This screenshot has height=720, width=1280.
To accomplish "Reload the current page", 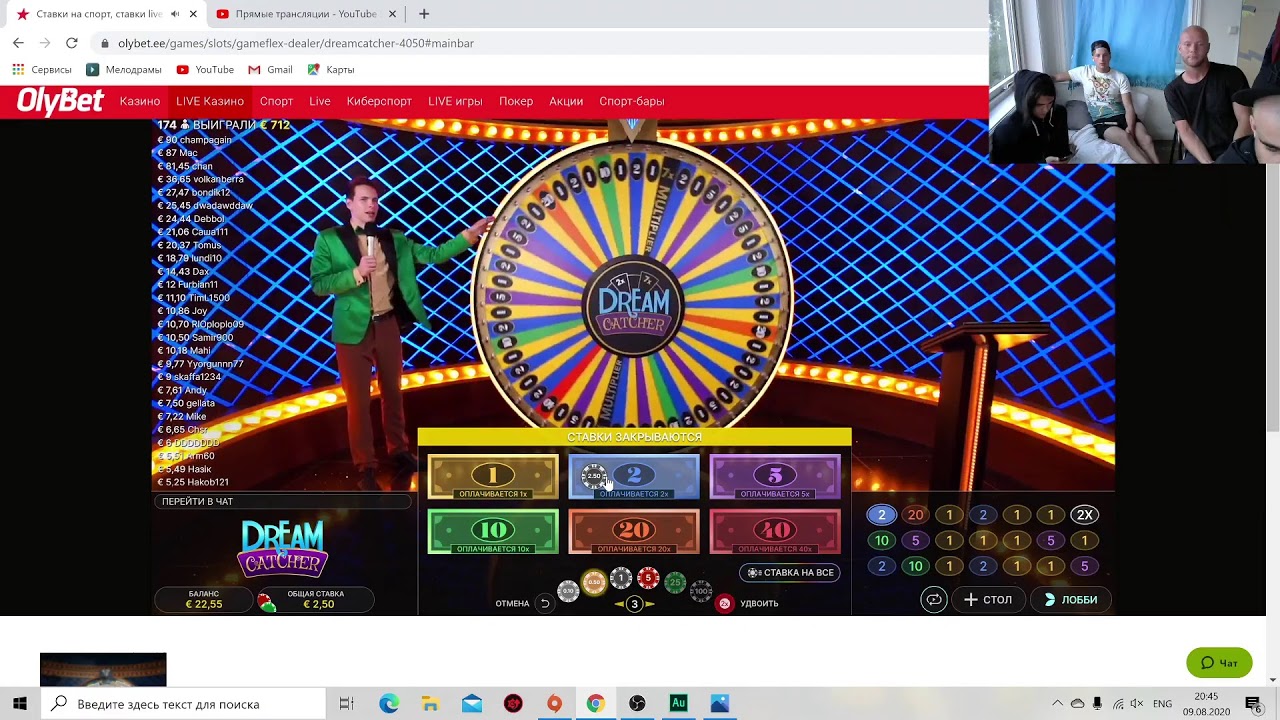I will [71, 43].
